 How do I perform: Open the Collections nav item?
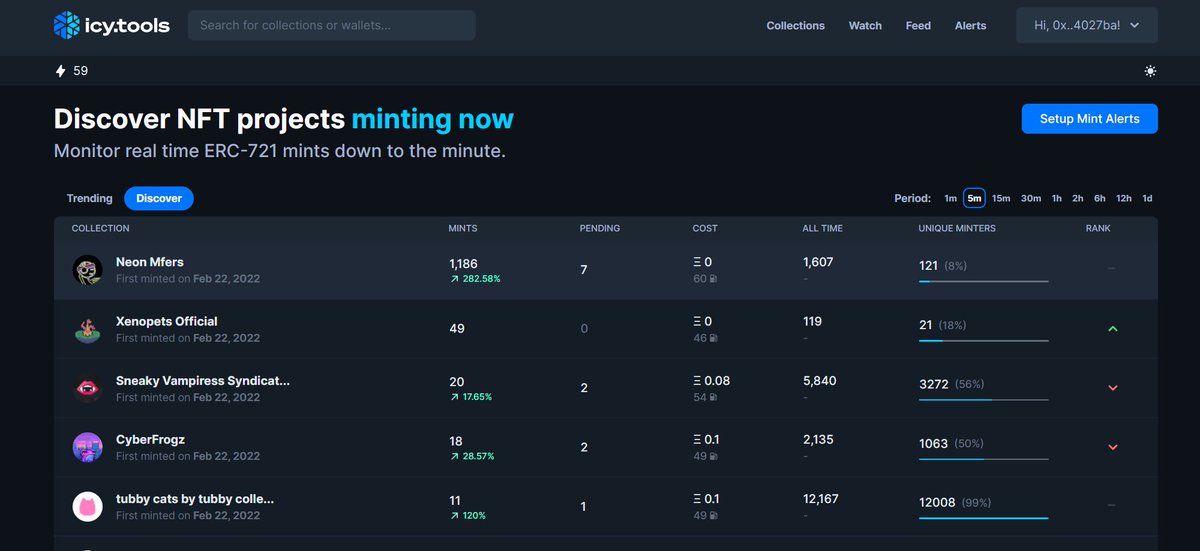796,26
